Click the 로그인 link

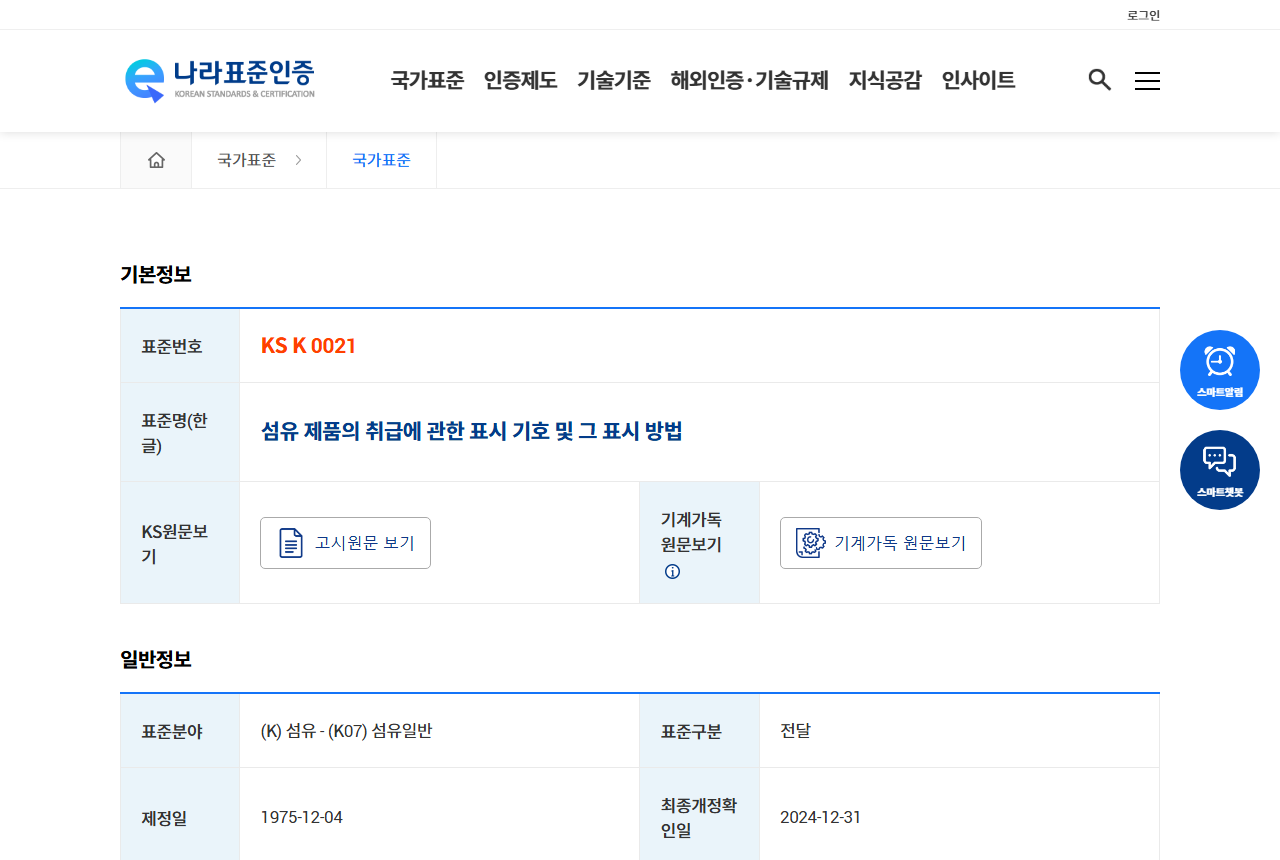1143,15
